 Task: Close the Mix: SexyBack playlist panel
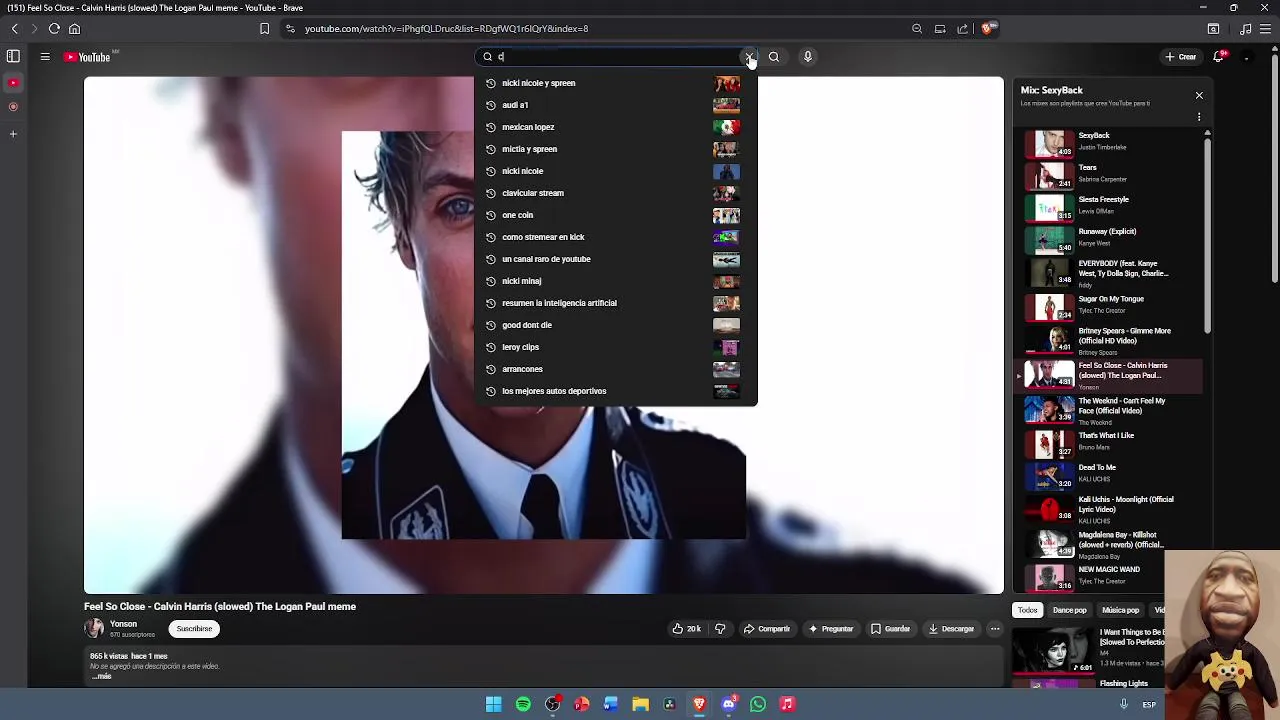pos(1199,96)
